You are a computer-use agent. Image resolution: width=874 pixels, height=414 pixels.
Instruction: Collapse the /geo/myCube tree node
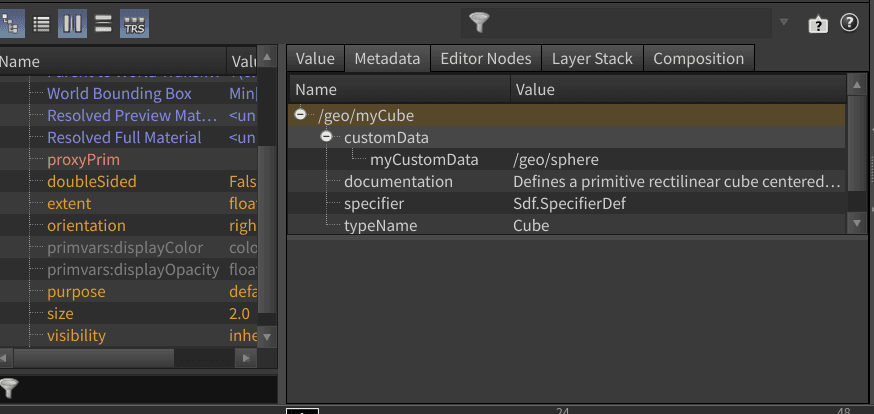click(x=303, y=116)
